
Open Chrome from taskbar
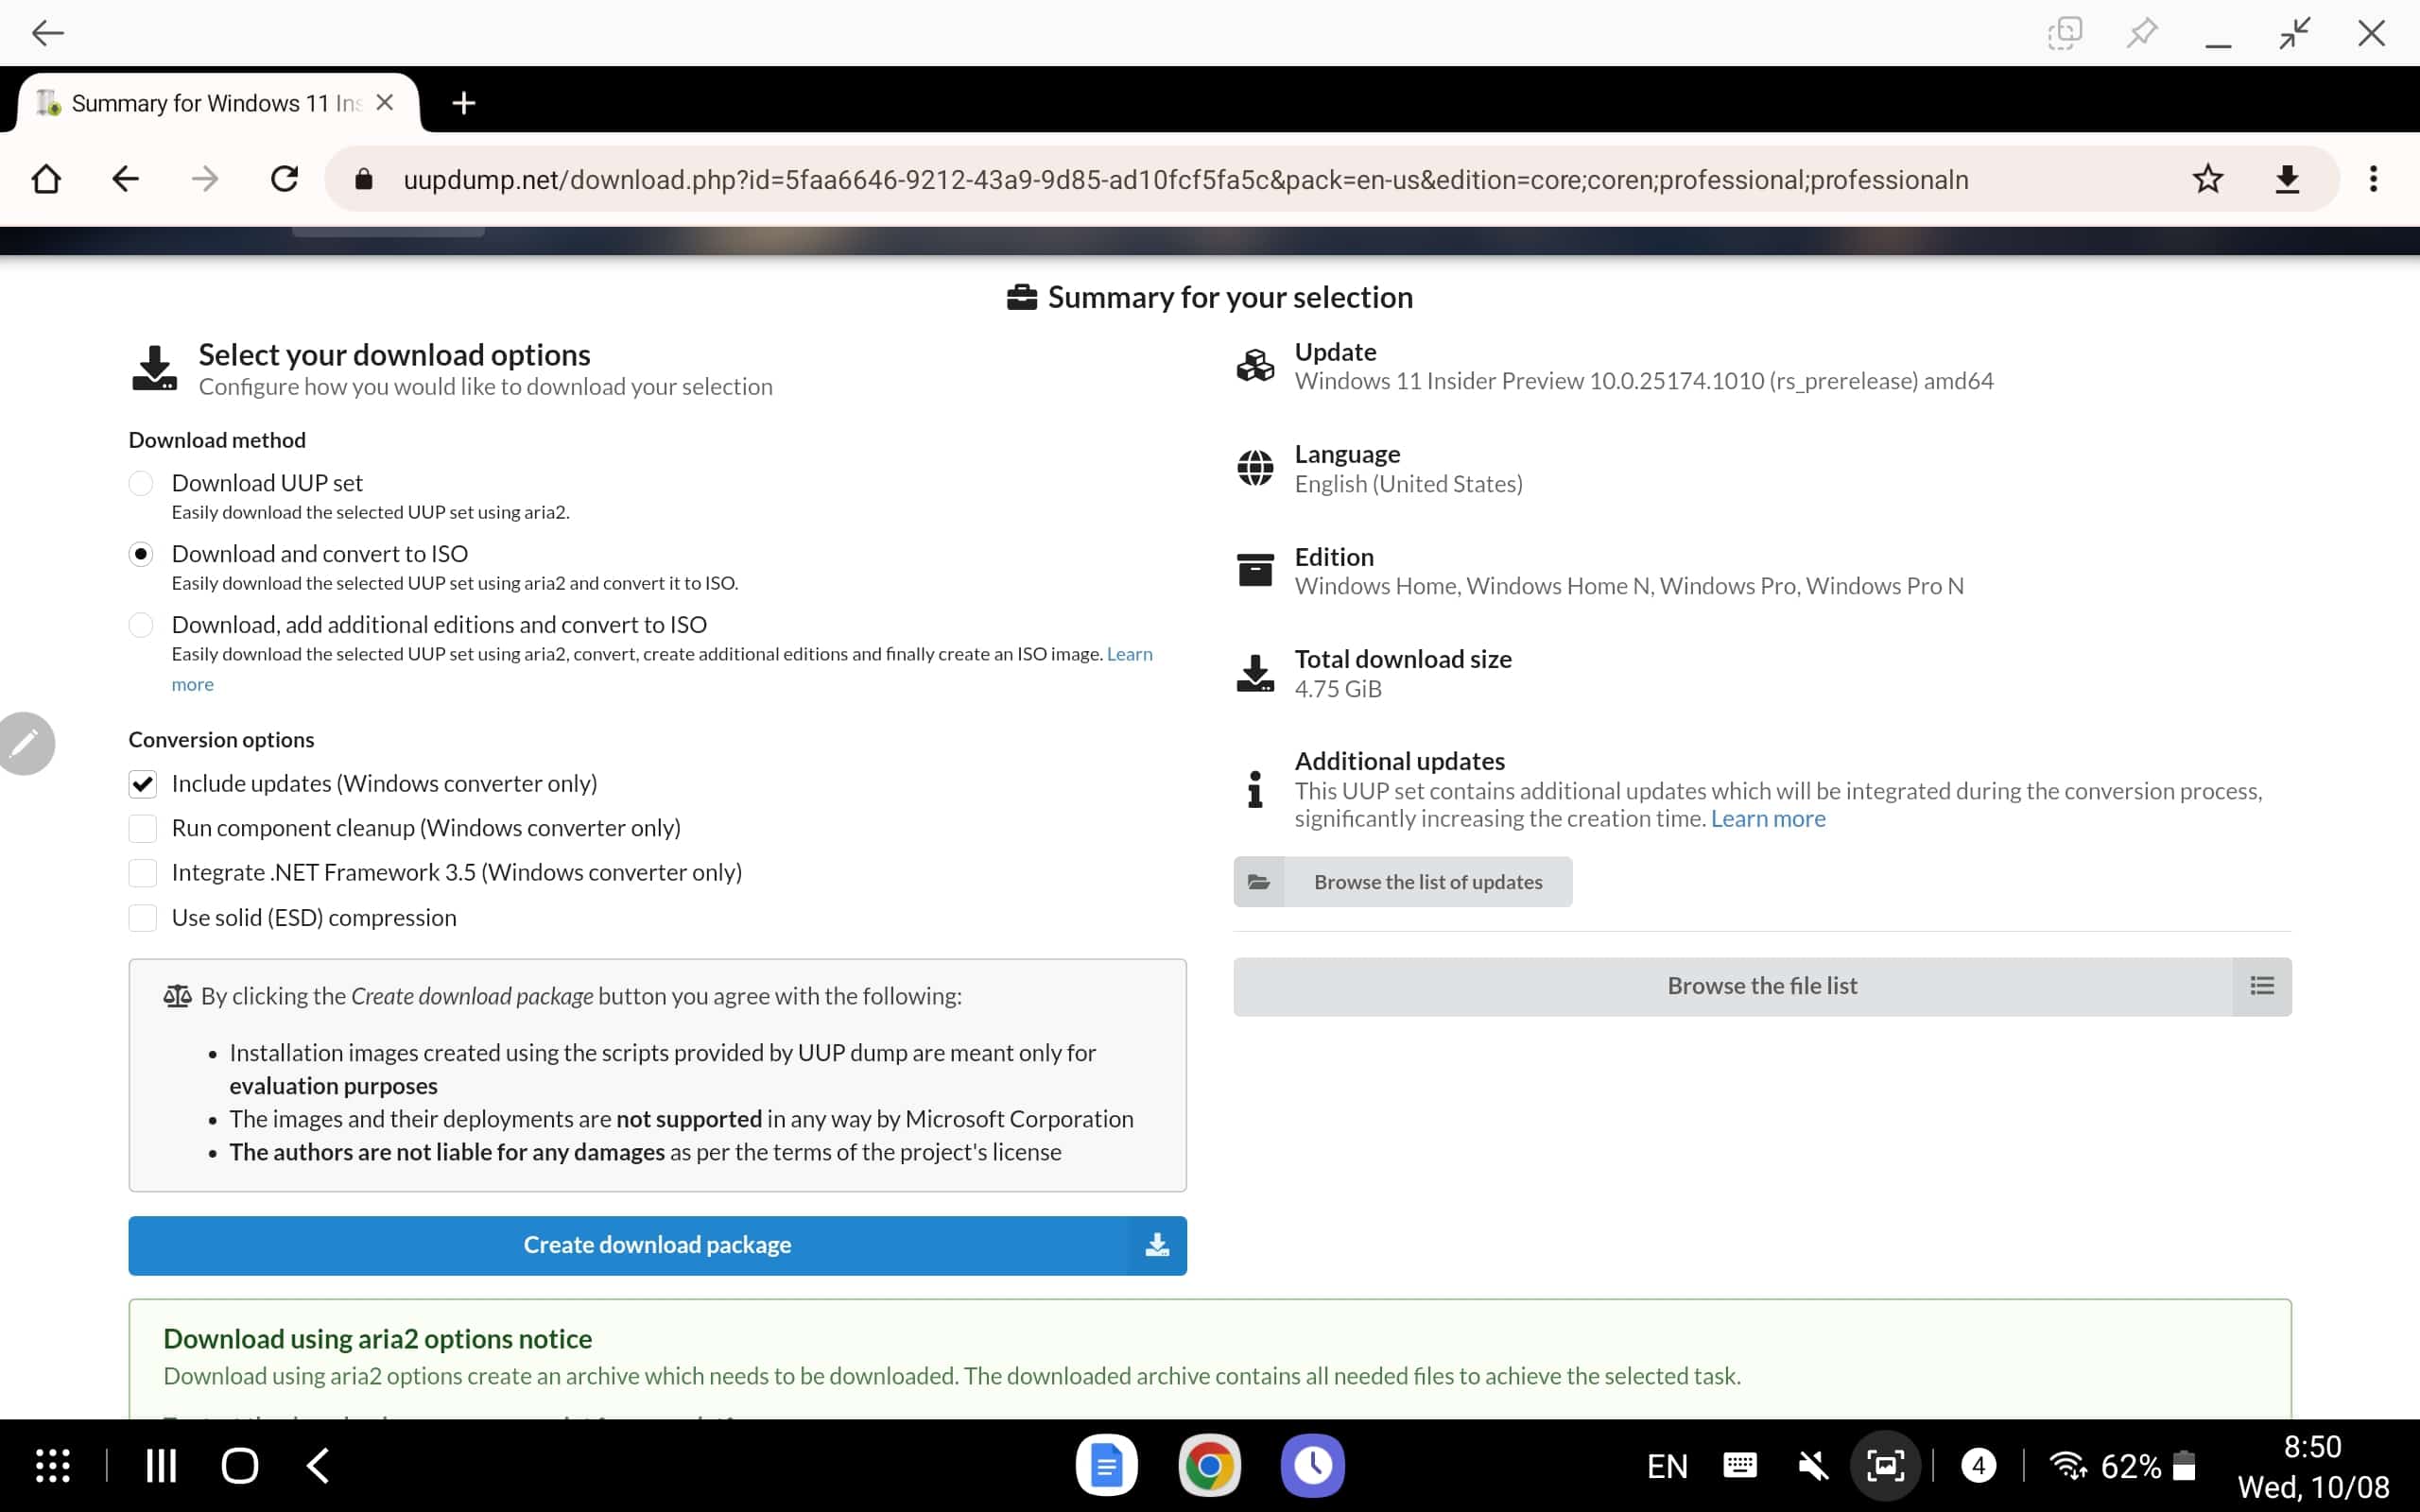click(x=1210, y=1466)
